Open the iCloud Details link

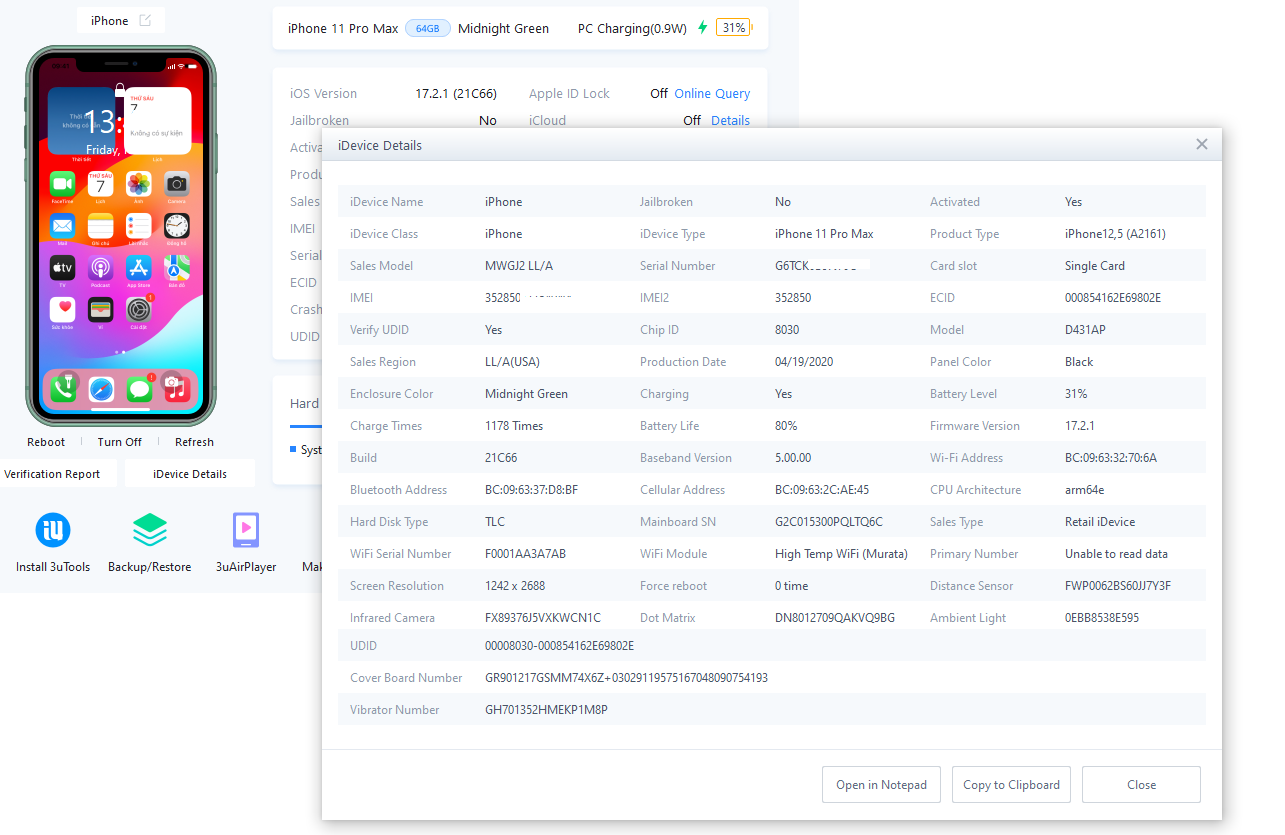730,120
